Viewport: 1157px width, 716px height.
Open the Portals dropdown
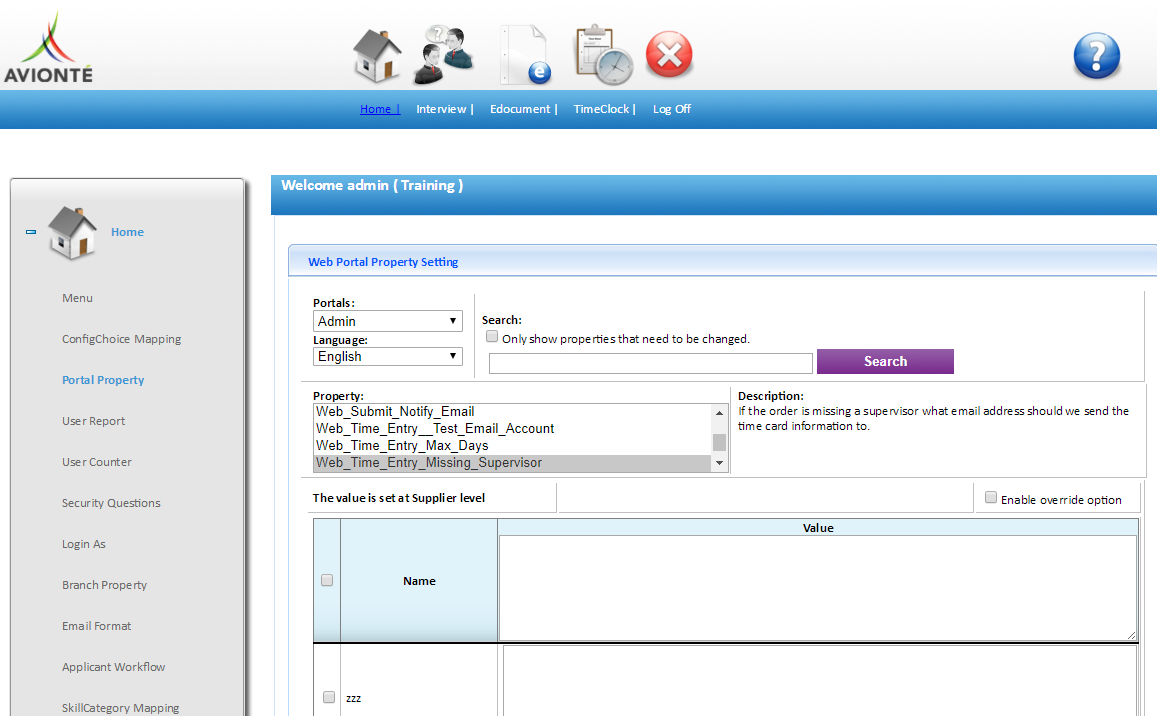coord(387,321)
